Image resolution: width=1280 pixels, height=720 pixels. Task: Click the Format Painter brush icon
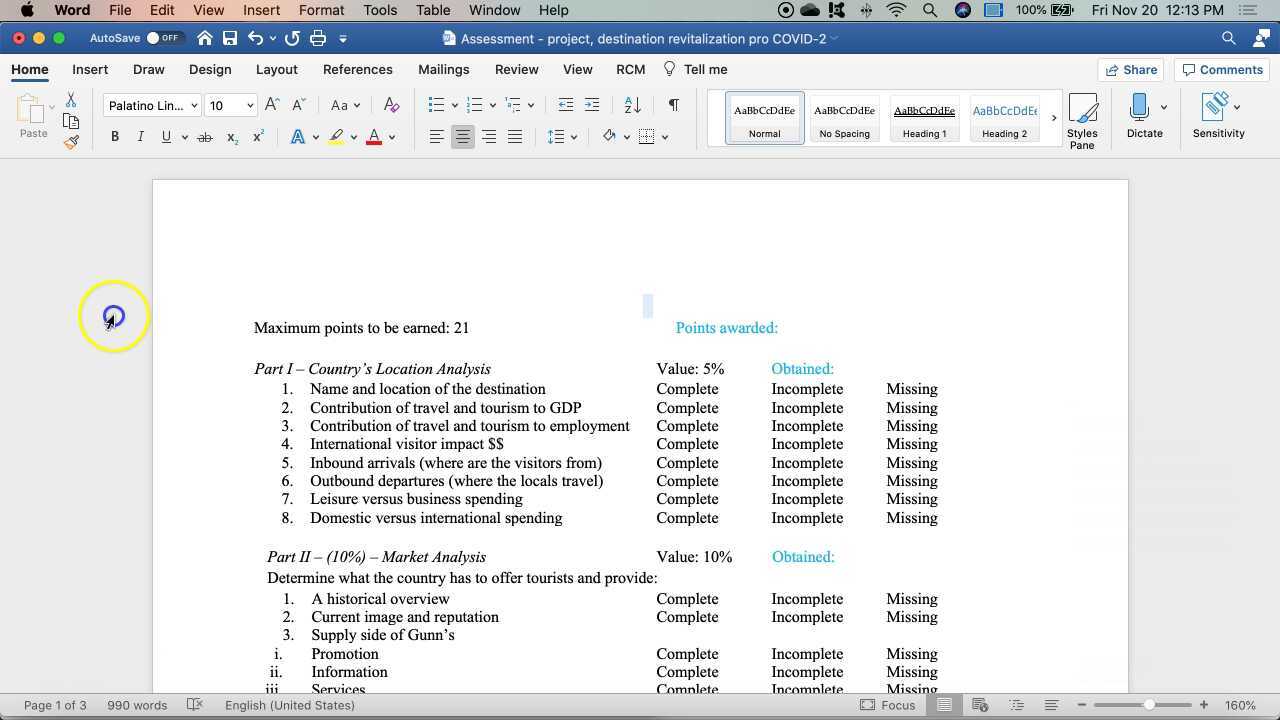[x=71, y=142]
